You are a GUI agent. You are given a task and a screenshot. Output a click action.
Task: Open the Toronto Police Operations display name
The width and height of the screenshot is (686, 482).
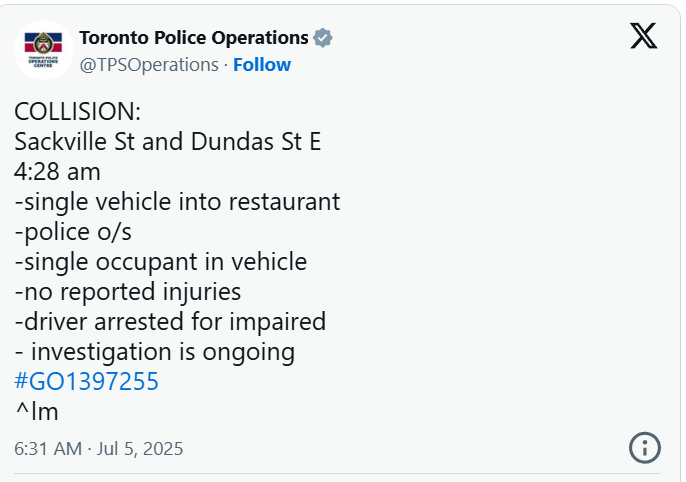pos(194,38)
